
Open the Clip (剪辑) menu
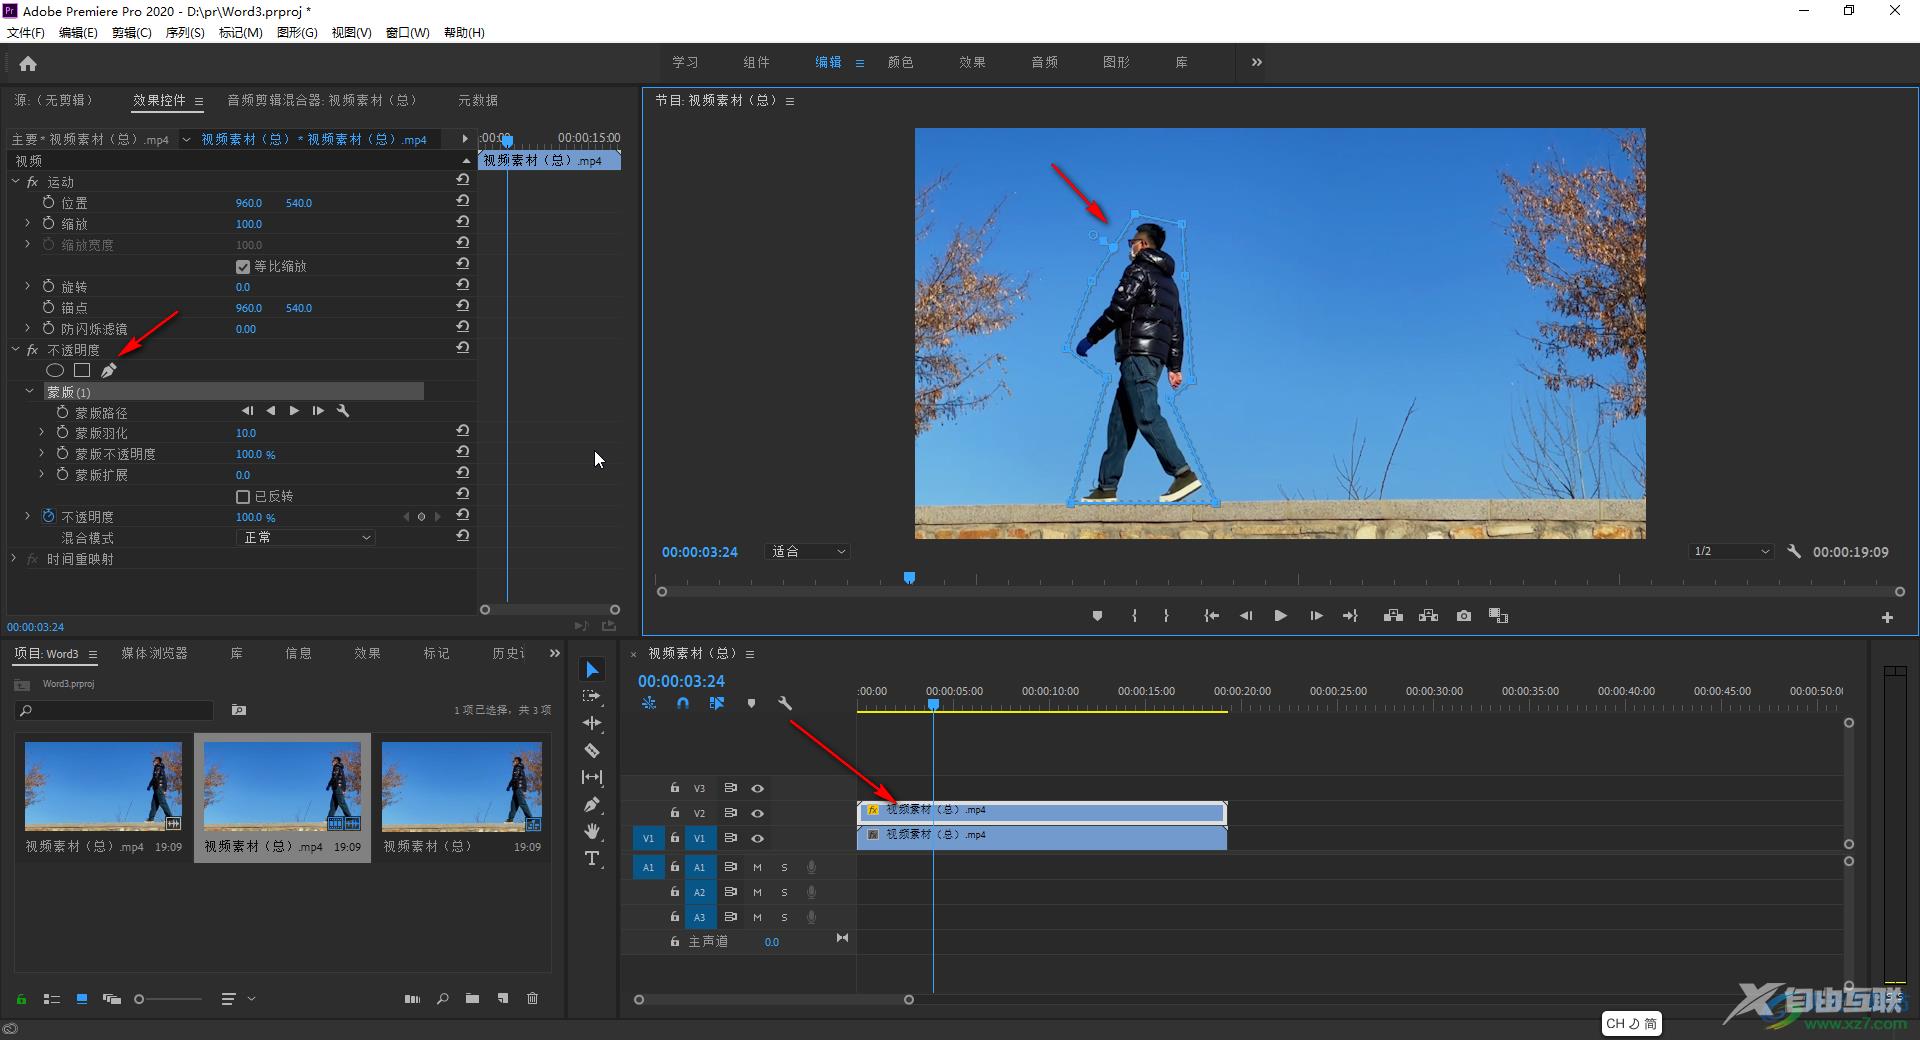tap(131, 32)
